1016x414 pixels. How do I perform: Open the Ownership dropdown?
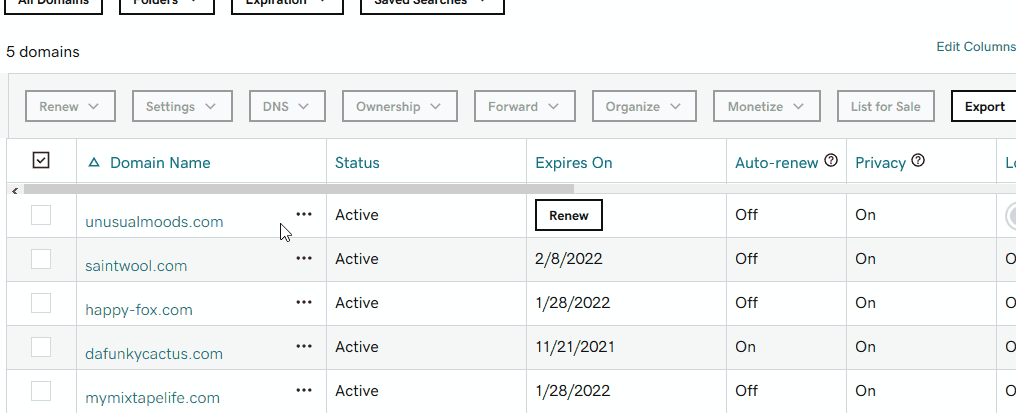click(400, 106)
